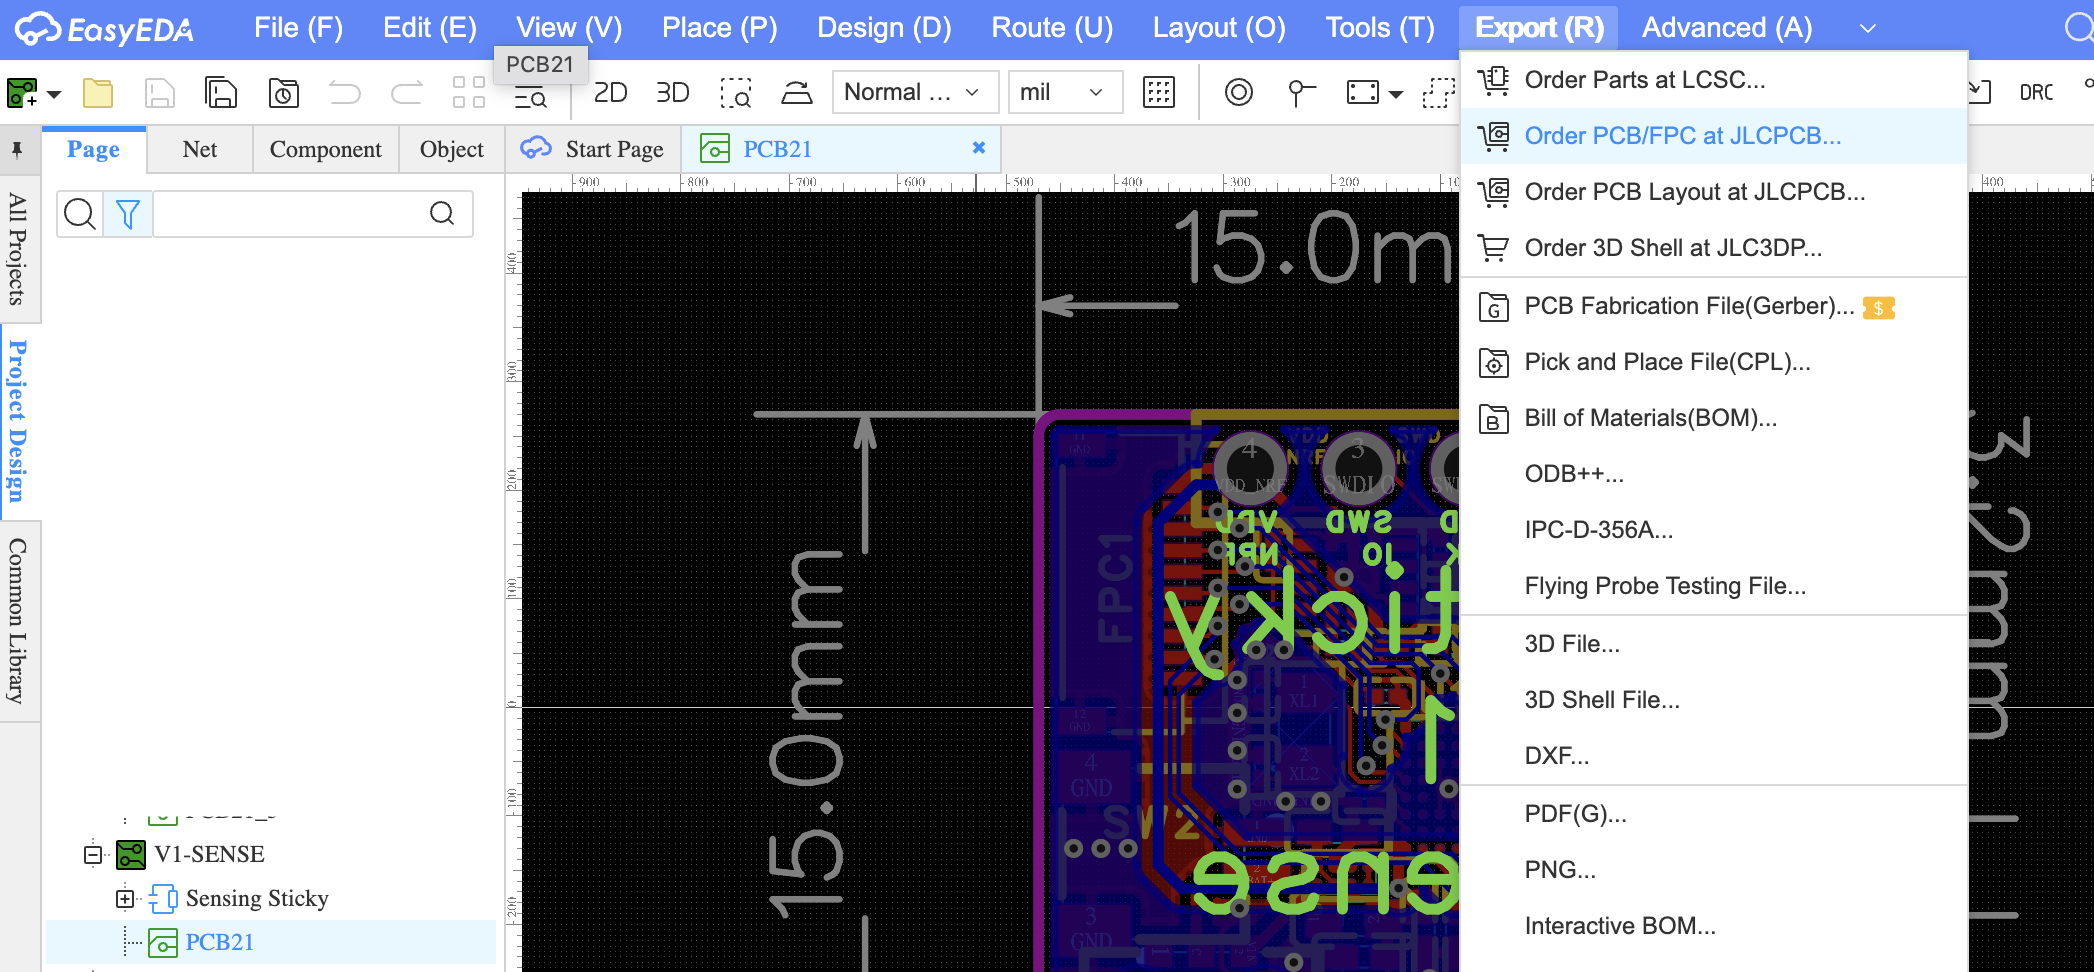Export Flying Probe Testing File
Screen dimensions: 2094x972
pyautogui.click(x=1714, y=586)
